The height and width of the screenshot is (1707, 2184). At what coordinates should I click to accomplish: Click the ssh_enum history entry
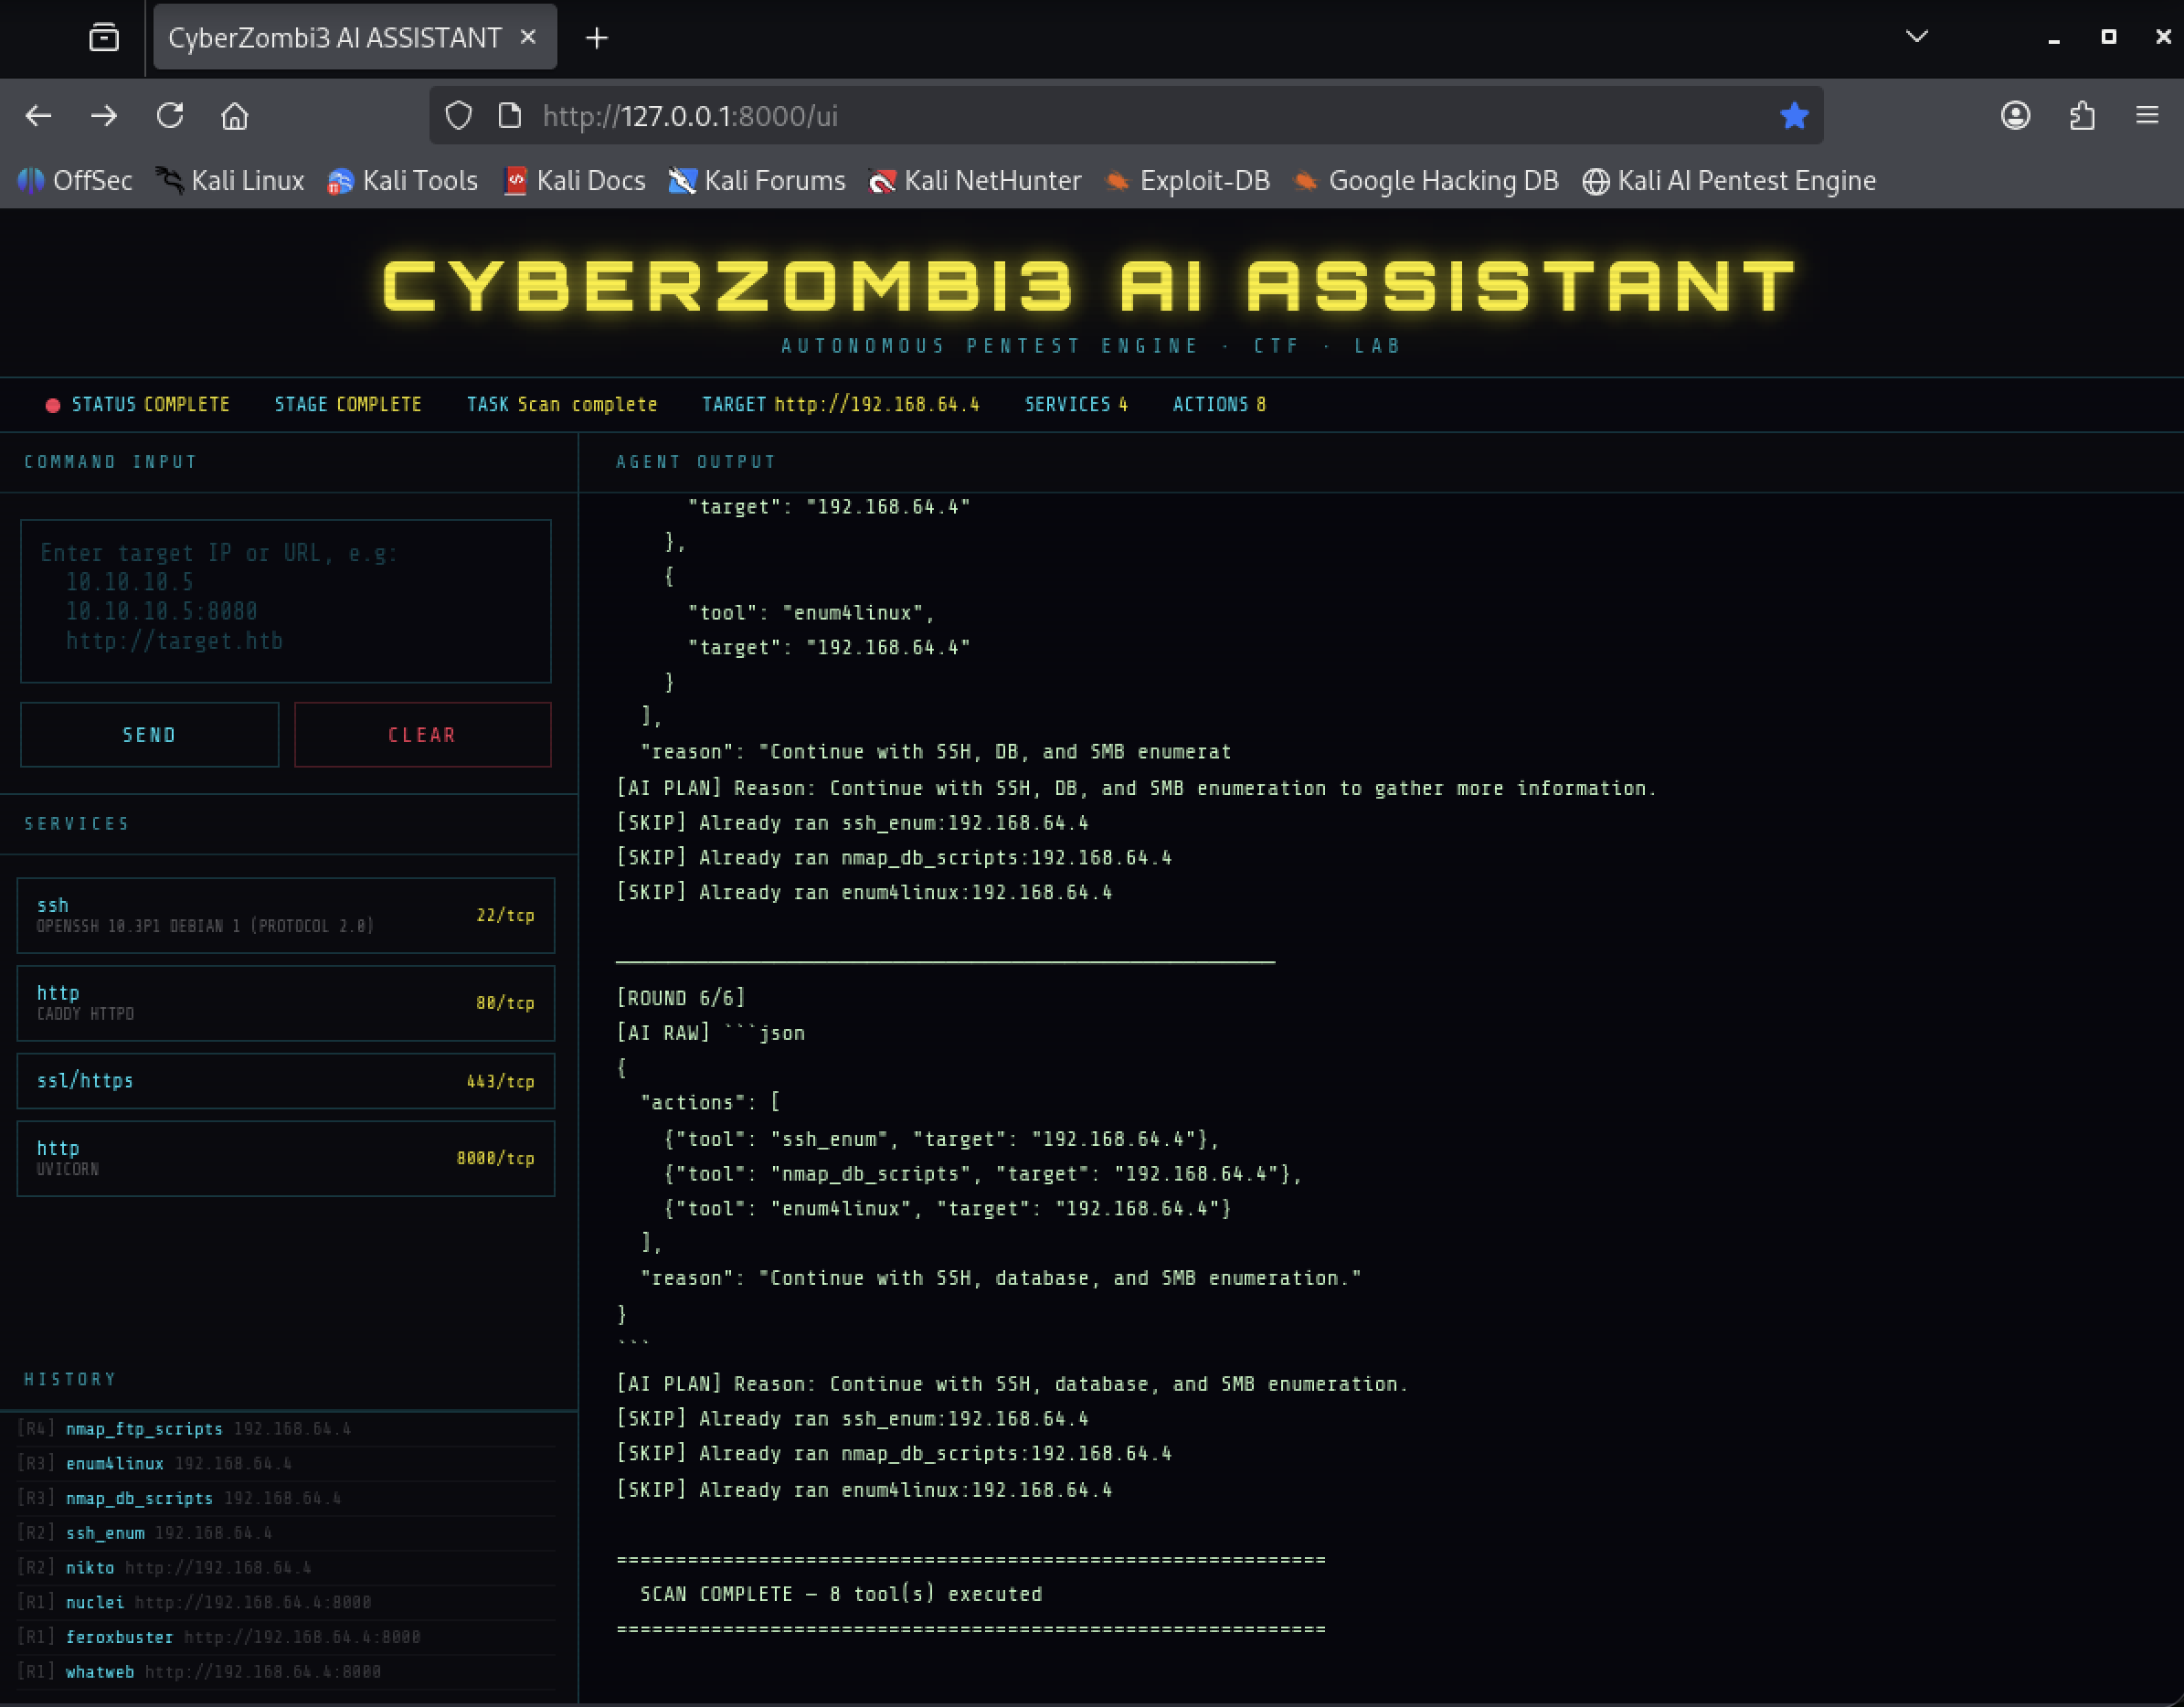click(x=285, y=1533)
